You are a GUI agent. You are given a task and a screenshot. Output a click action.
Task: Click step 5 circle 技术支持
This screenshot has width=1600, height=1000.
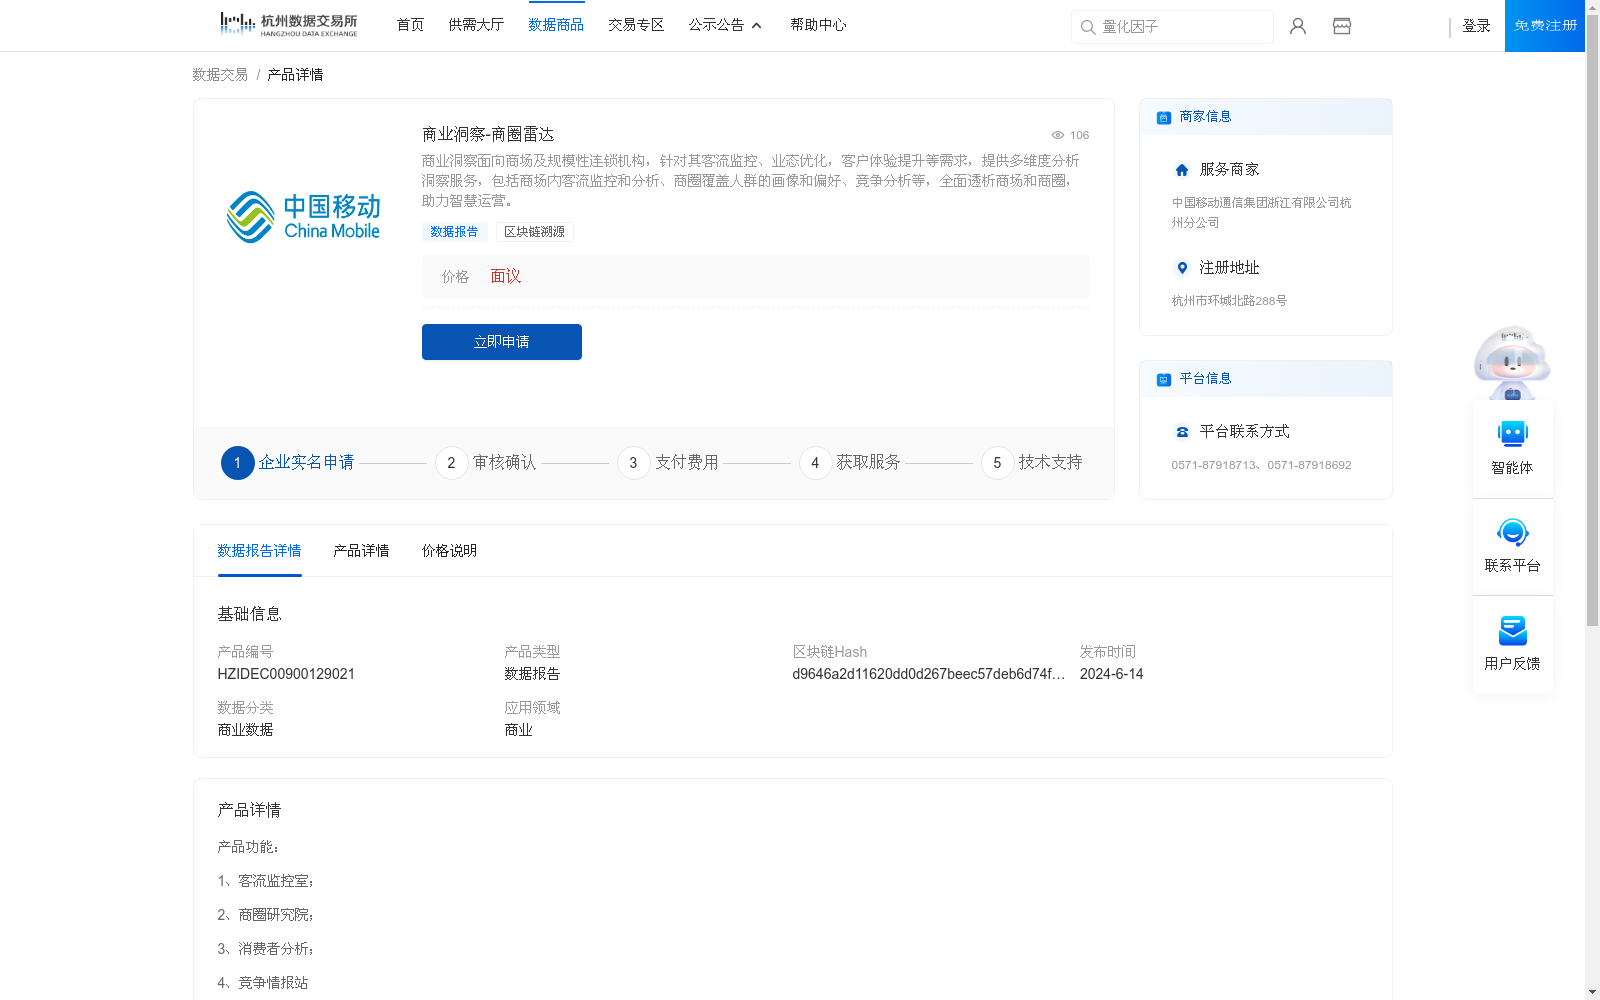click(997, 463)
